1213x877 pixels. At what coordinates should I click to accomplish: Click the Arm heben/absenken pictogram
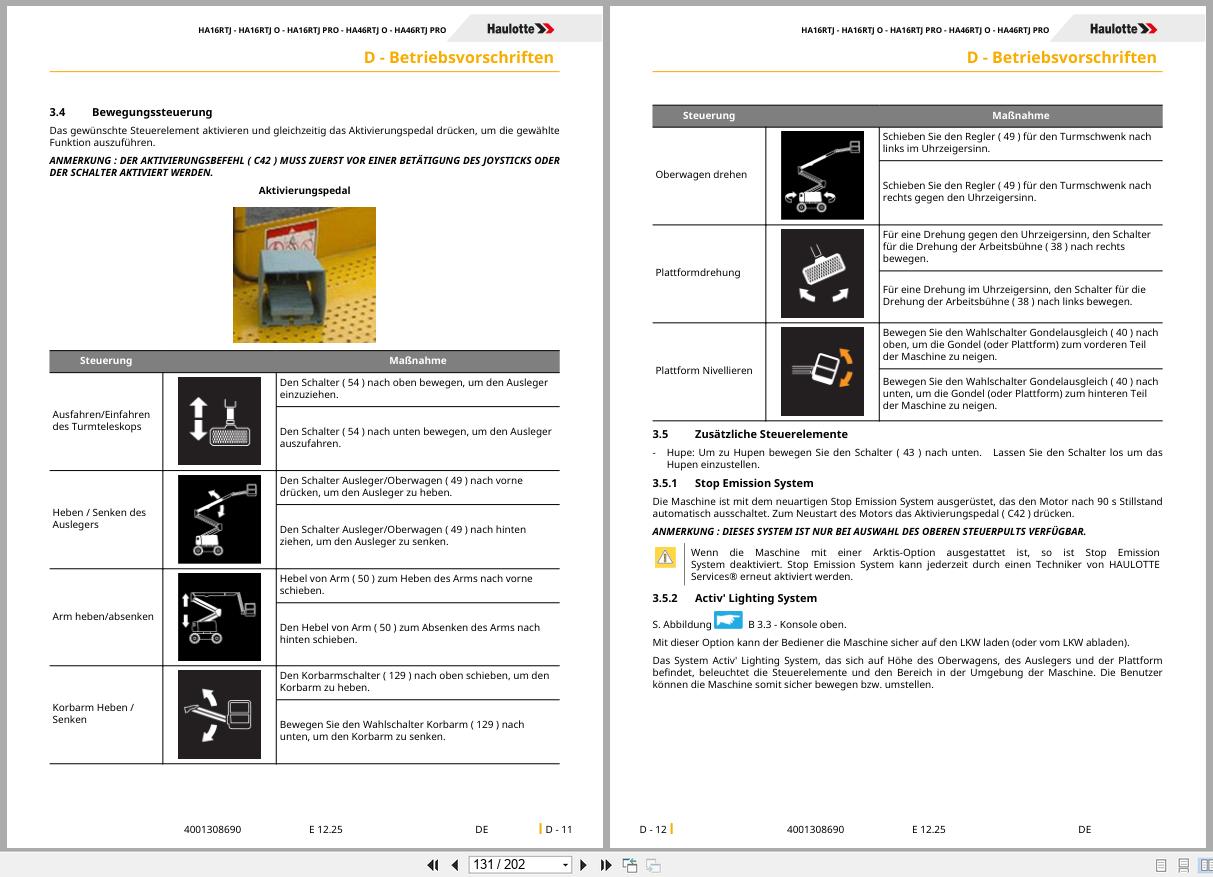click(x=219, y=617)
